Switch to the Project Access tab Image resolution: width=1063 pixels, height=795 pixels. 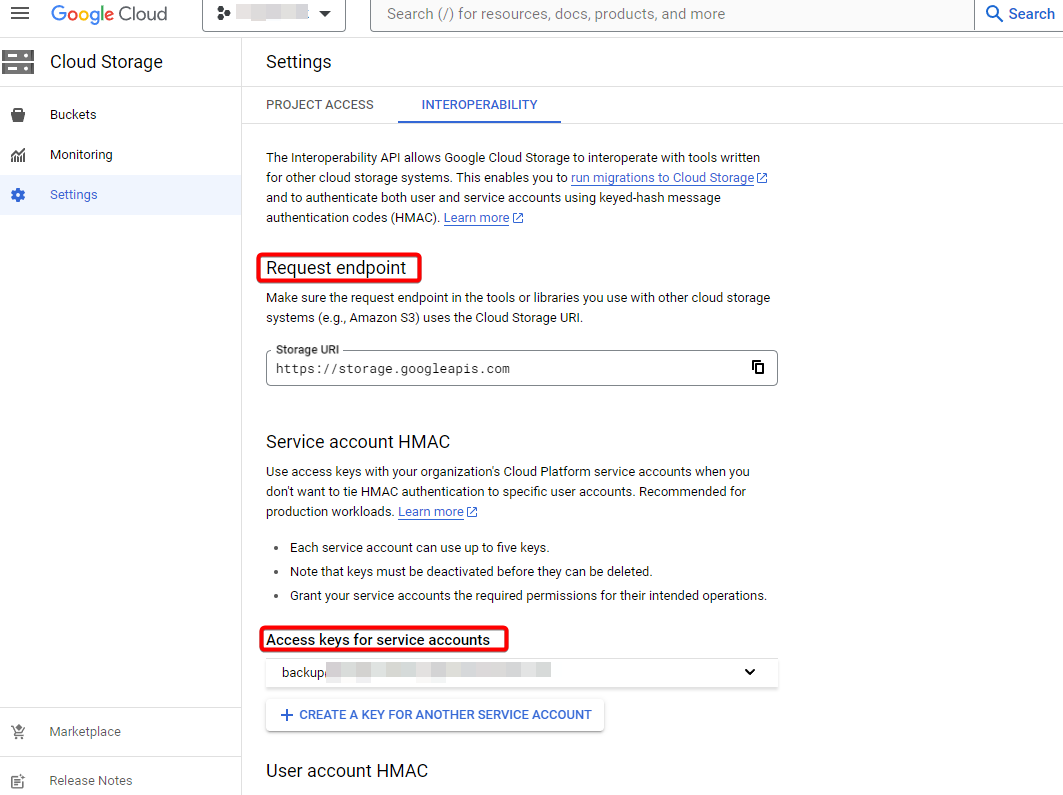pyautogui.click(x=320, y=104)
